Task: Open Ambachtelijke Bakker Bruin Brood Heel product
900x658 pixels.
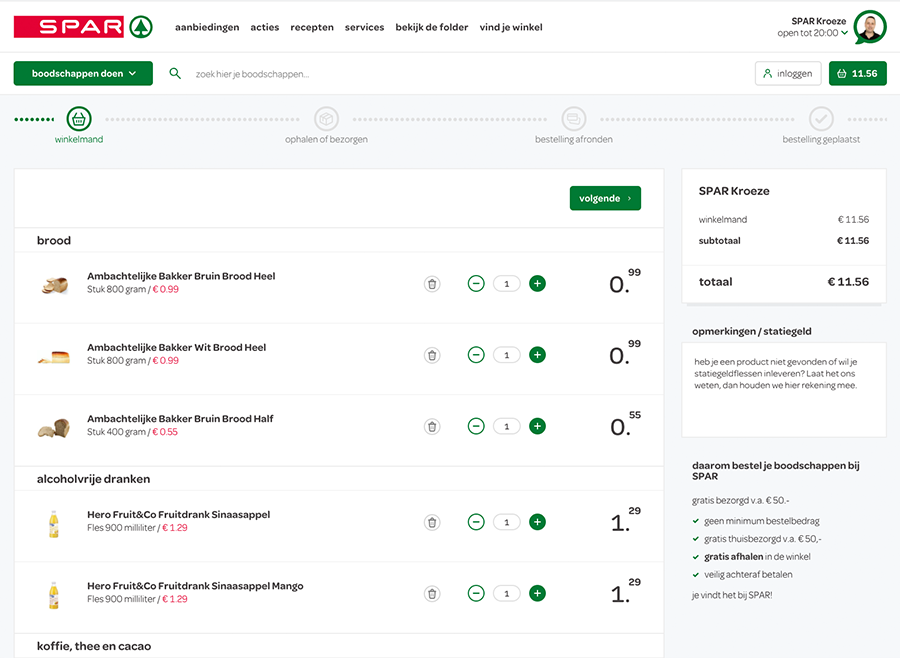Action: point(181,276)
